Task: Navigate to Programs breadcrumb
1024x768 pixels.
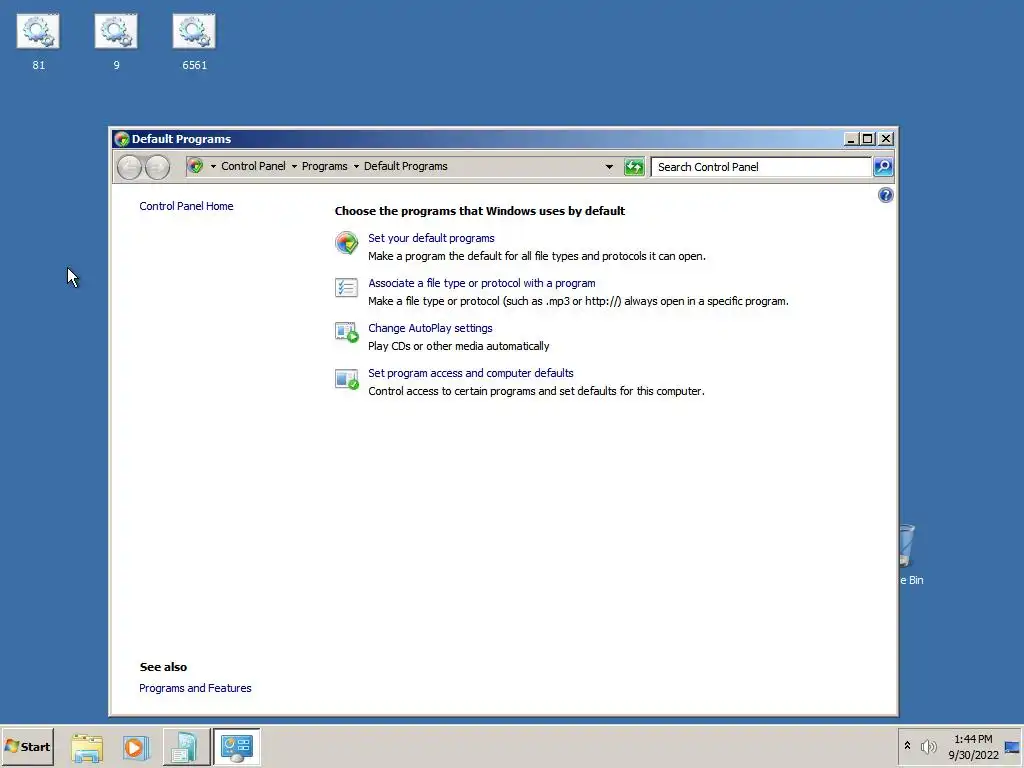Action: (325, 166)
